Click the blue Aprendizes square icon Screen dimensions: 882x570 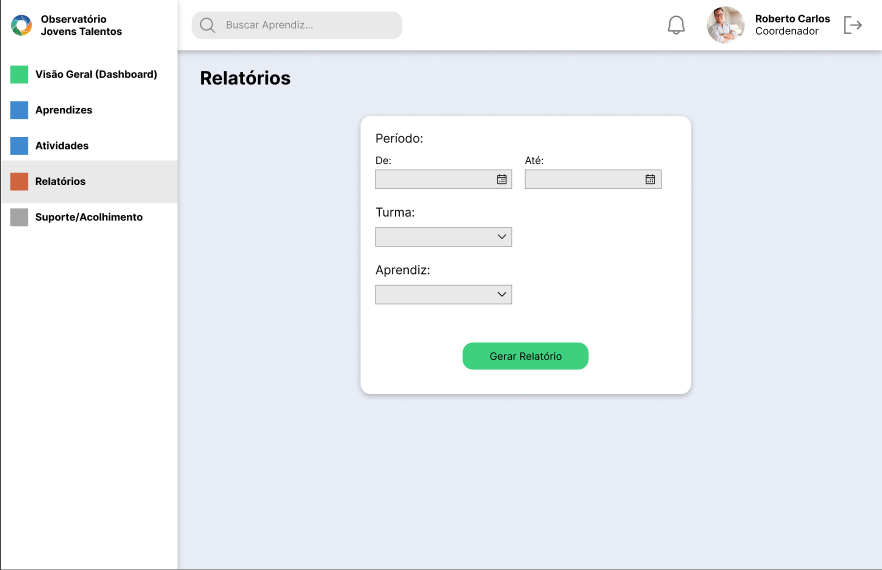[x=19, y=110]
